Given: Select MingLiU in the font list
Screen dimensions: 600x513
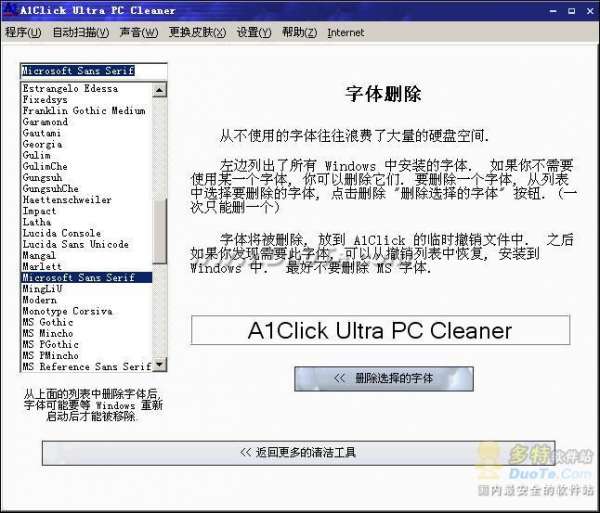Looking at the screenshot, I should tap(86, 288).
